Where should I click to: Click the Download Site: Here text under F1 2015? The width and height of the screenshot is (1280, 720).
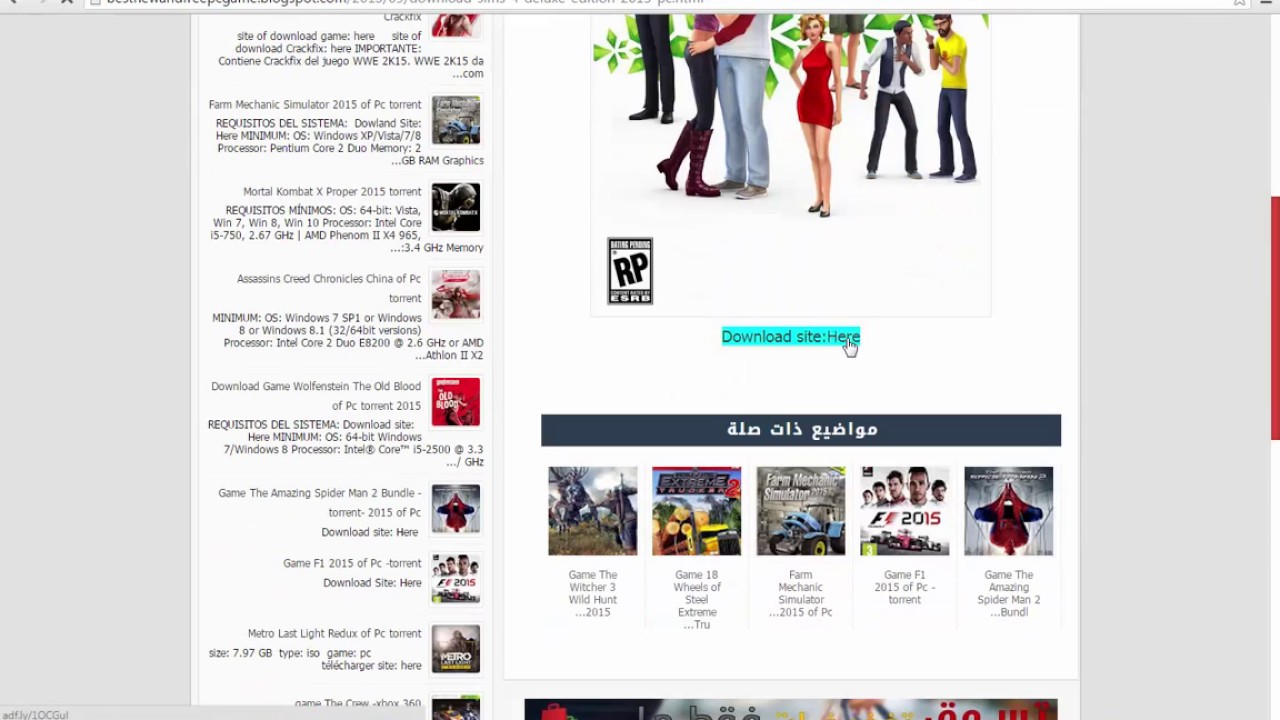point(372,583)
